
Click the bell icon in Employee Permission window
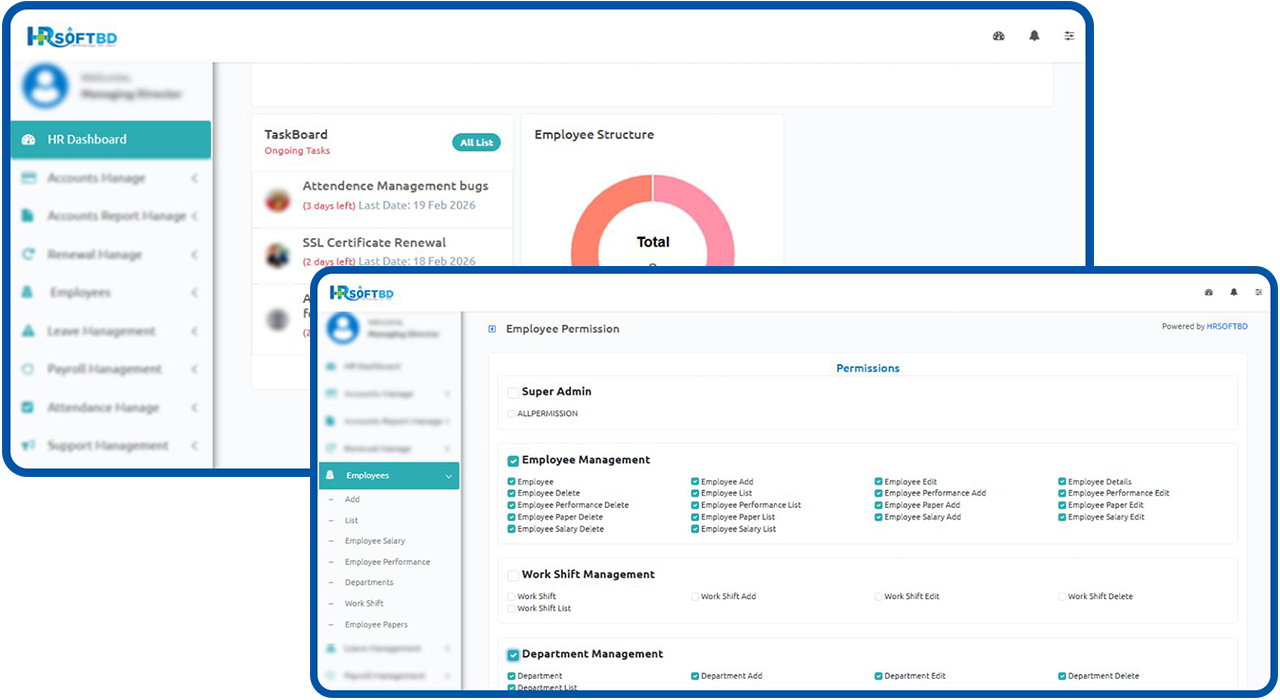tap(1233, 293)
